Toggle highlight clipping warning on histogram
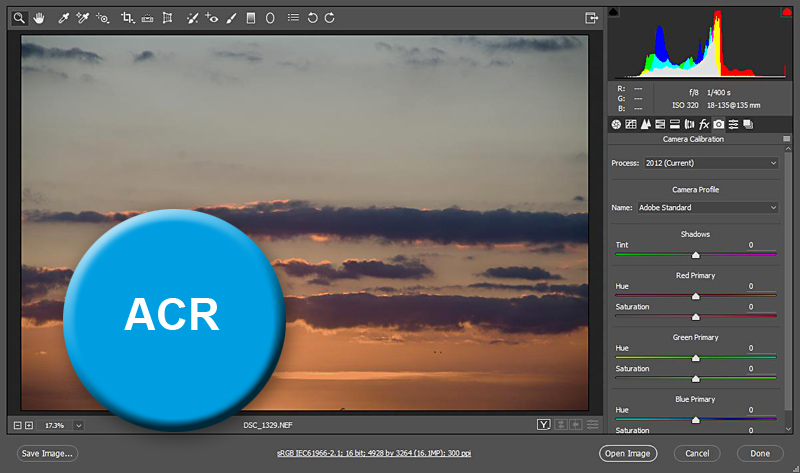The height and width of the screenshot is (473, 800). coord(786,12)
